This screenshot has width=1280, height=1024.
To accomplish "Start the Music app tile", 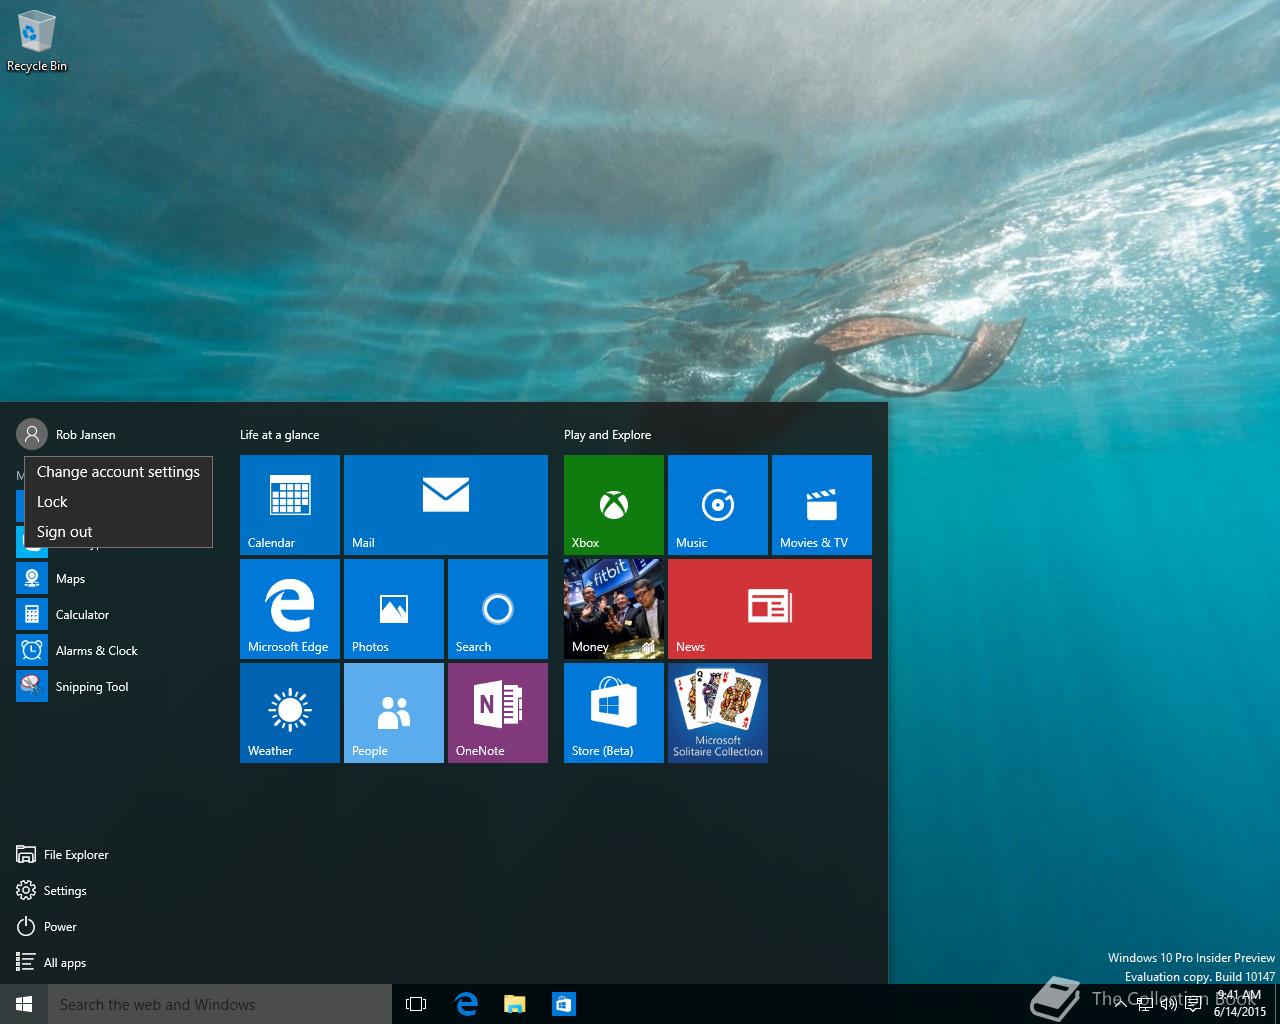I will coord(717,504).
